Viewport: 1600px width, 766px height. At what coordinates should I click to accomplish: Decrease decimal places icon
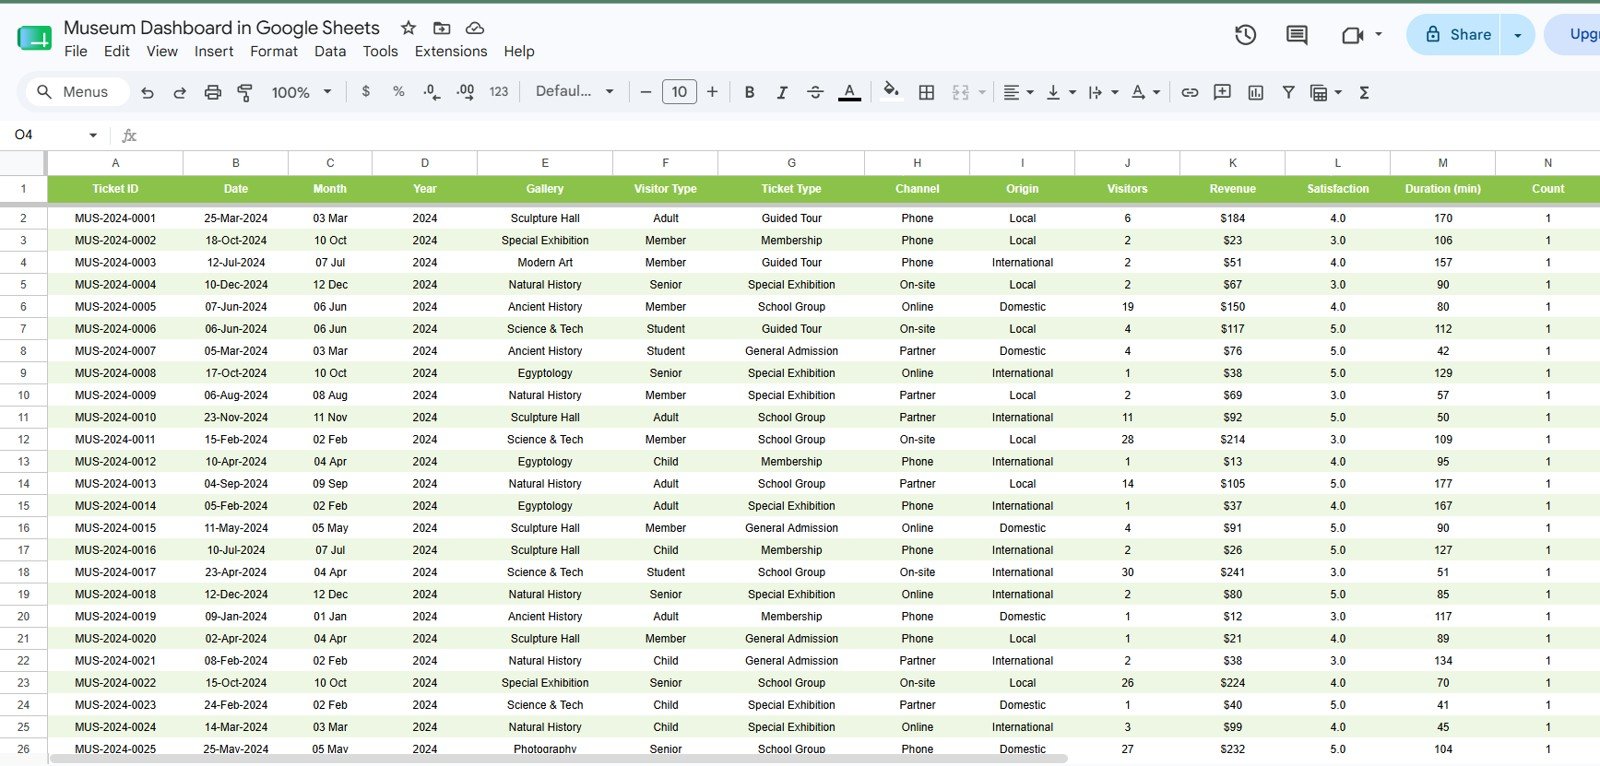[x=431, y=91]
